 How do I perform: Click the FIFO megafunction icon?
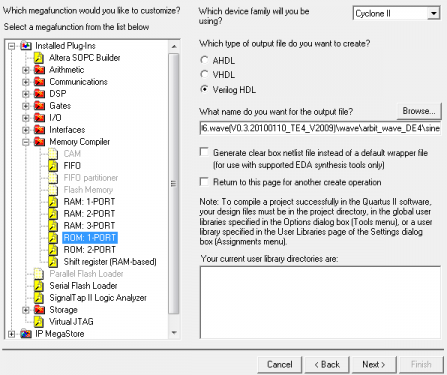pyautogui.click(x=53, y=166)
